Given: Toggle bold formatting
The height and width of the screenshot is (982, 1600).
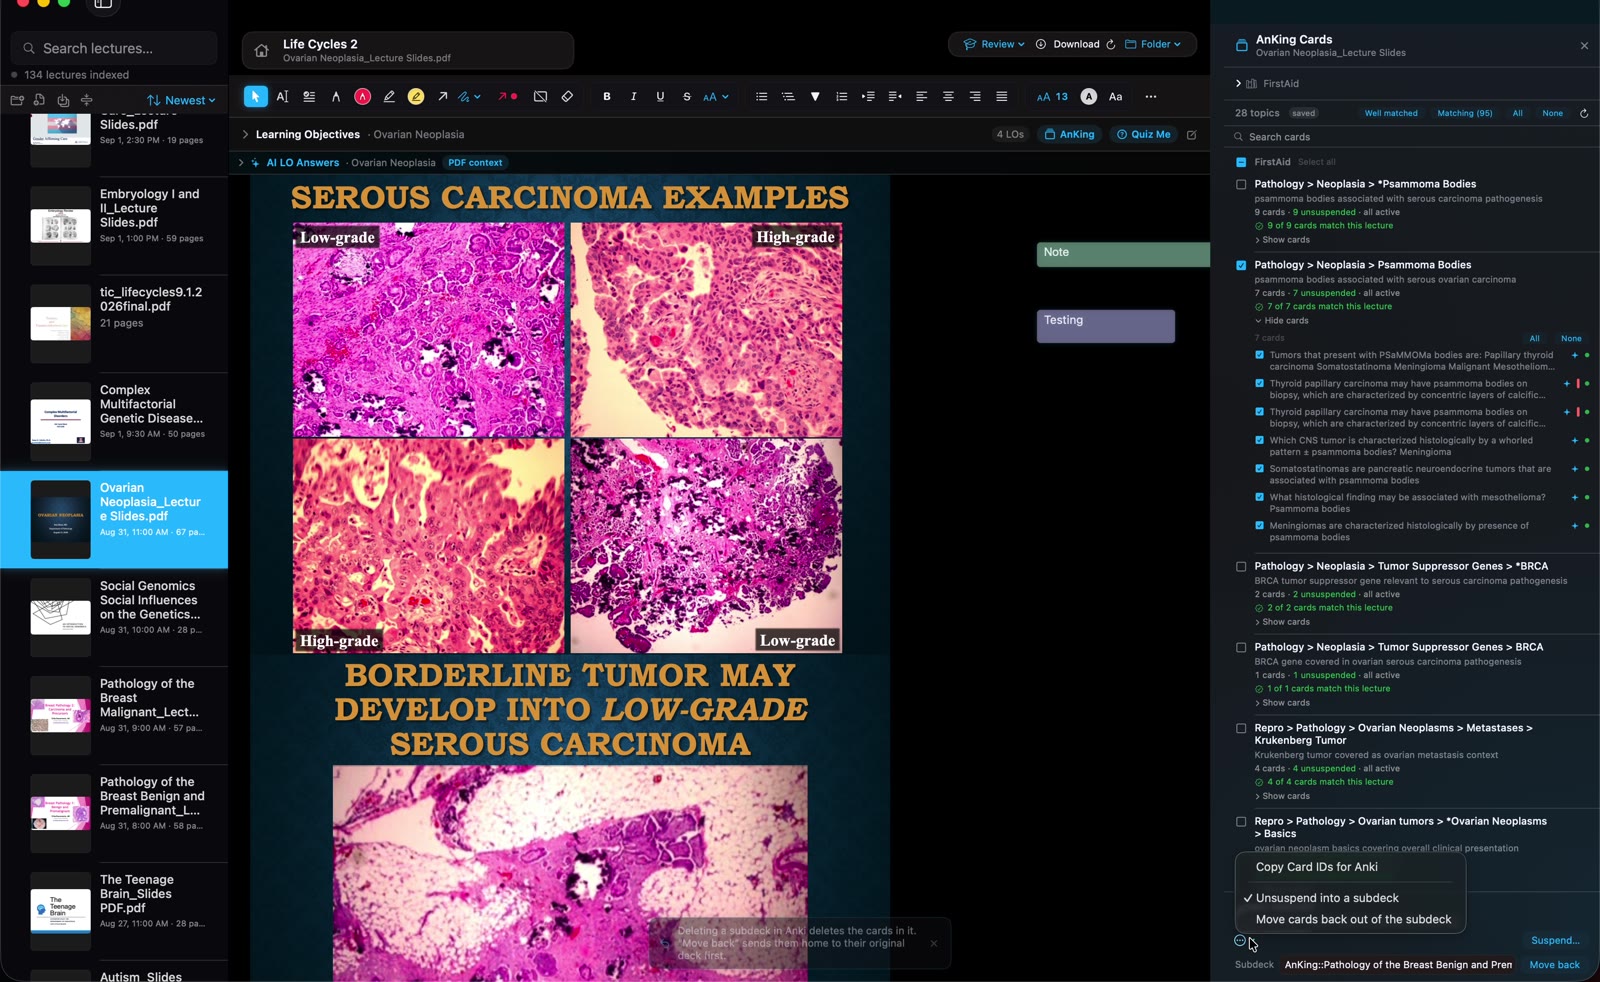Looking at the screenshot, I should tap(607, 97).
